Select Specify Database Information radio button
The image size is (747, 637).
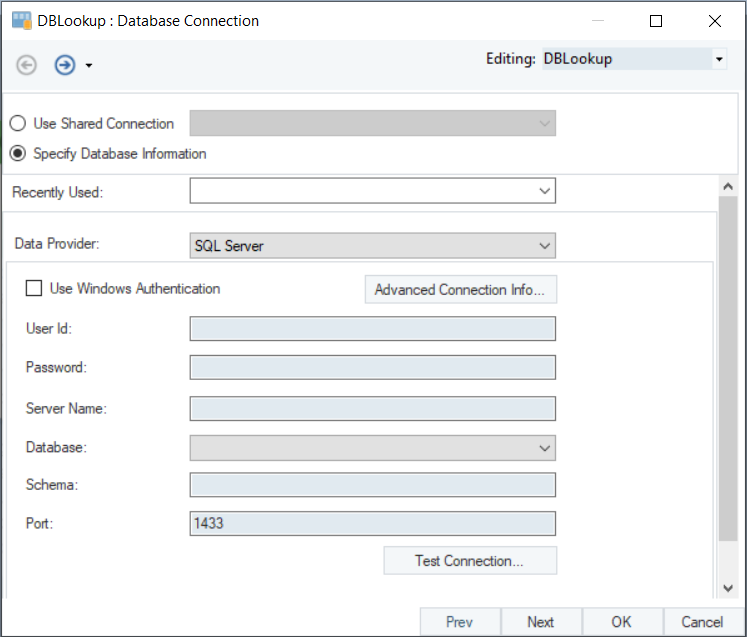[x=18, y=154]
